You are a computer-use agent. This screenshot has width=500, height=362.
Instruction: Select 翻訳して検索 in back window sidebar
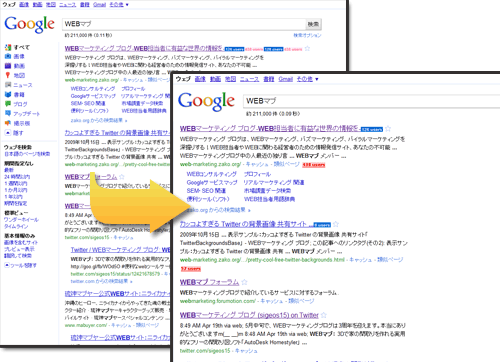pyautogui.click(x=18, y=256)
